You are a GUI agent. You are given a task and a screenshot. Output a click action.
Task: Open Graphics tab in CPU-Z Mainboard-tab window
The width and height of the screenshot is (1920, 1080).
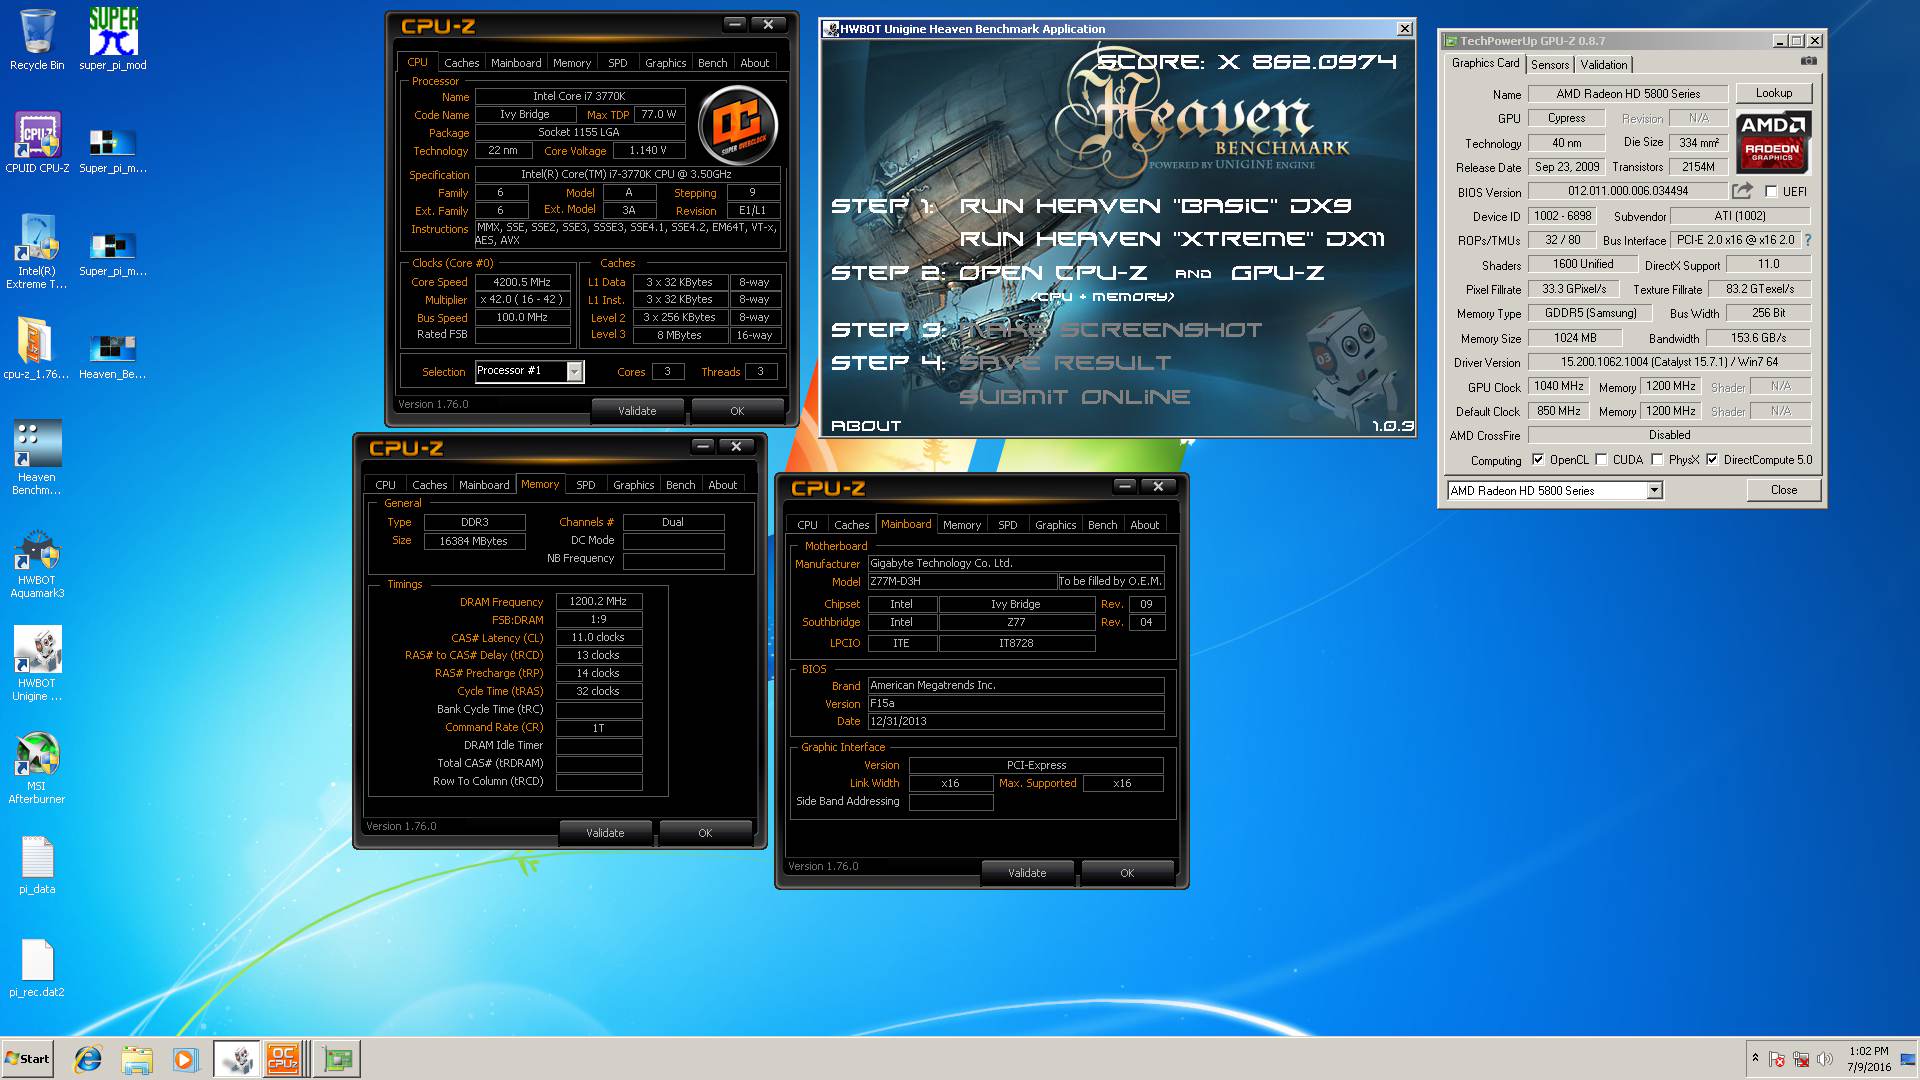(1055, 525)
